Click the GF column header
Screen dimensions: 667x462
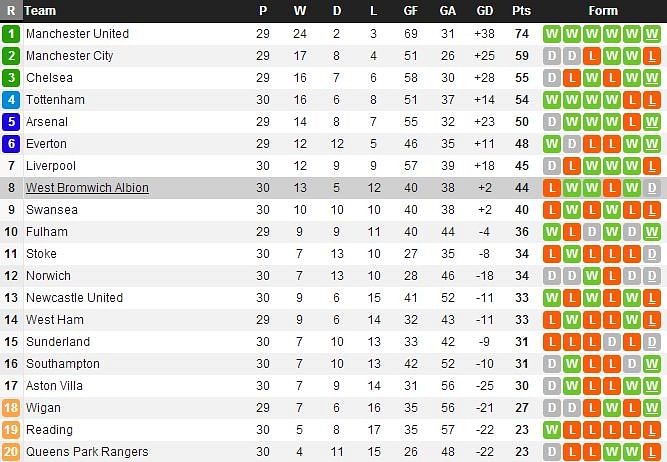410,11
